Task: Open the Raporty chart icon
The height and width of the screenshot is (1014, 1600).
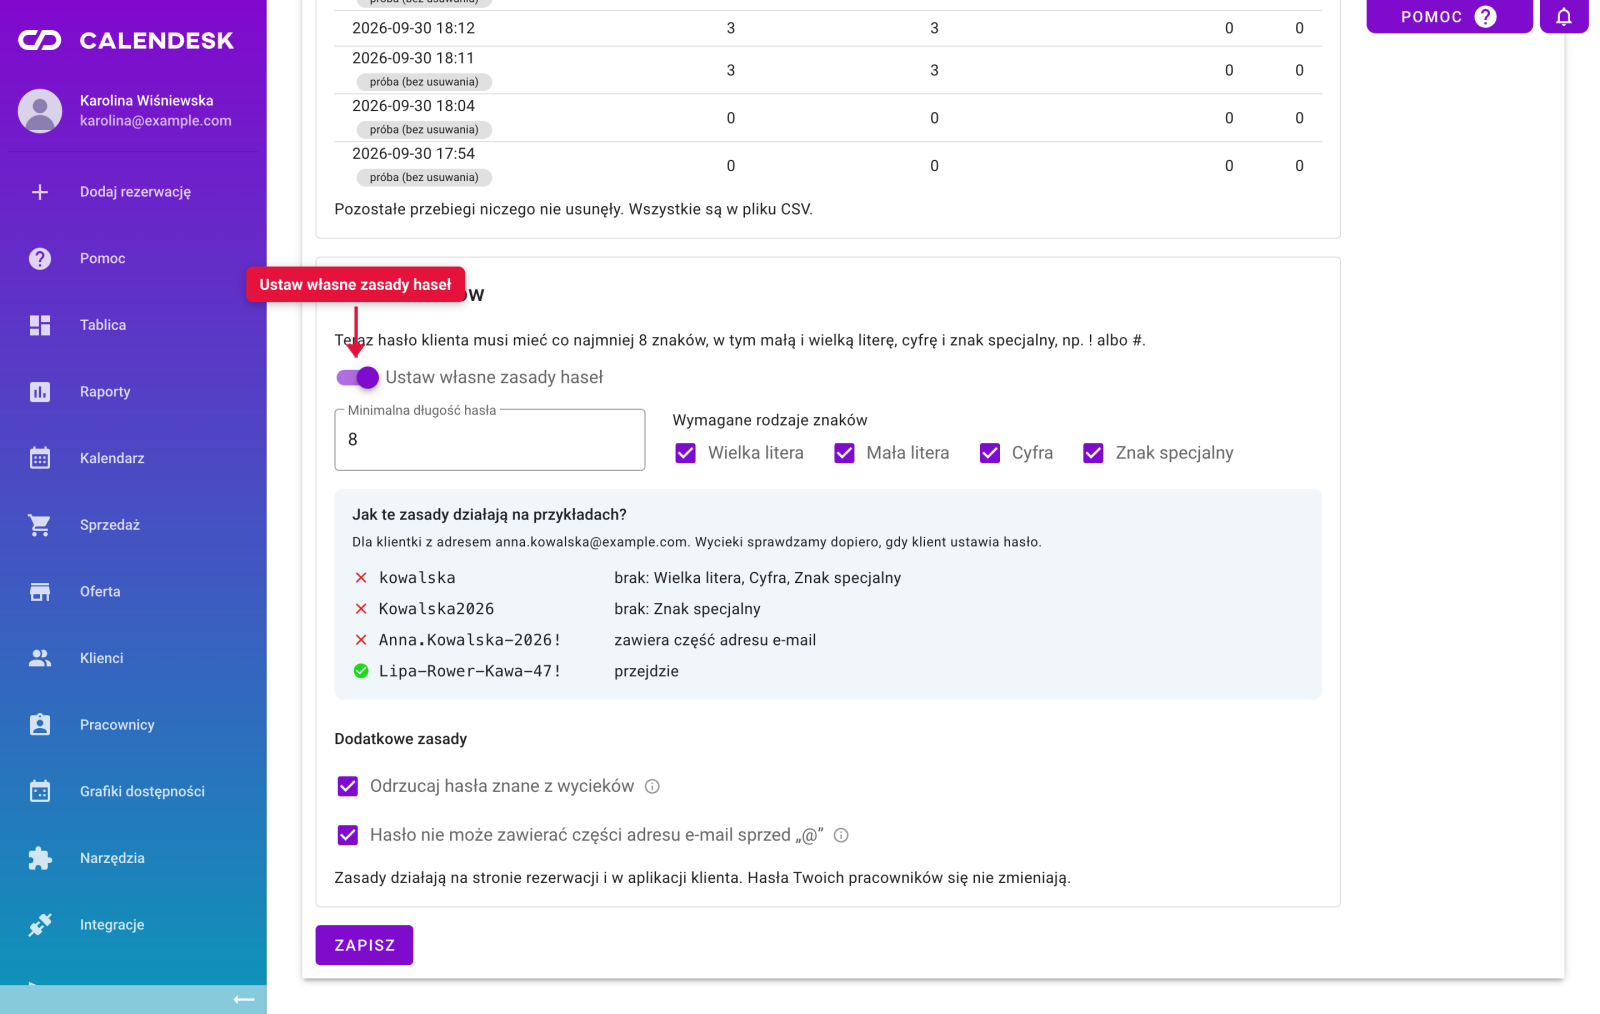Action: click(40, 392)
